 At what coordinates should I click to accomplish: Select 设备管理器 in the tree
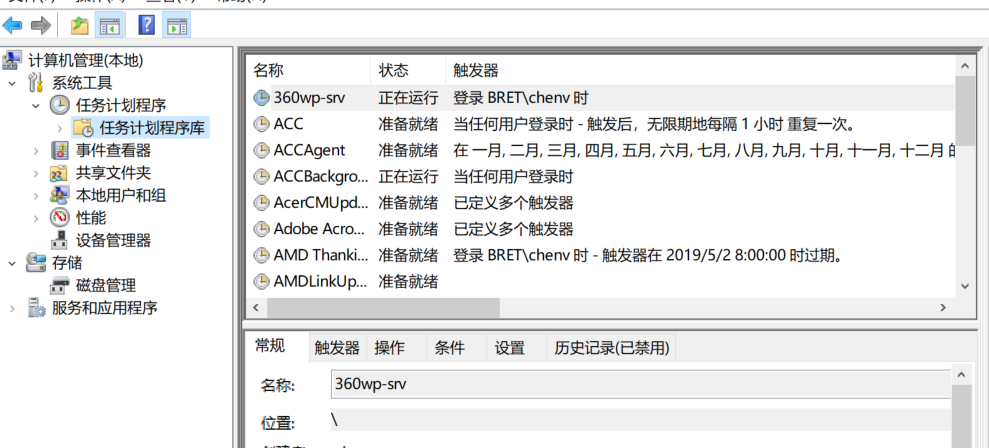click(113, 240)
